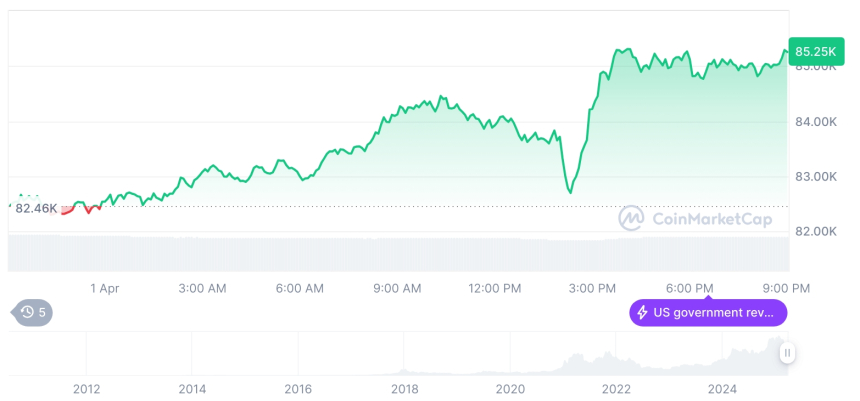Click the lightning bolt event icon
This screenshot has width=860, height=401.
click(641, 313)
